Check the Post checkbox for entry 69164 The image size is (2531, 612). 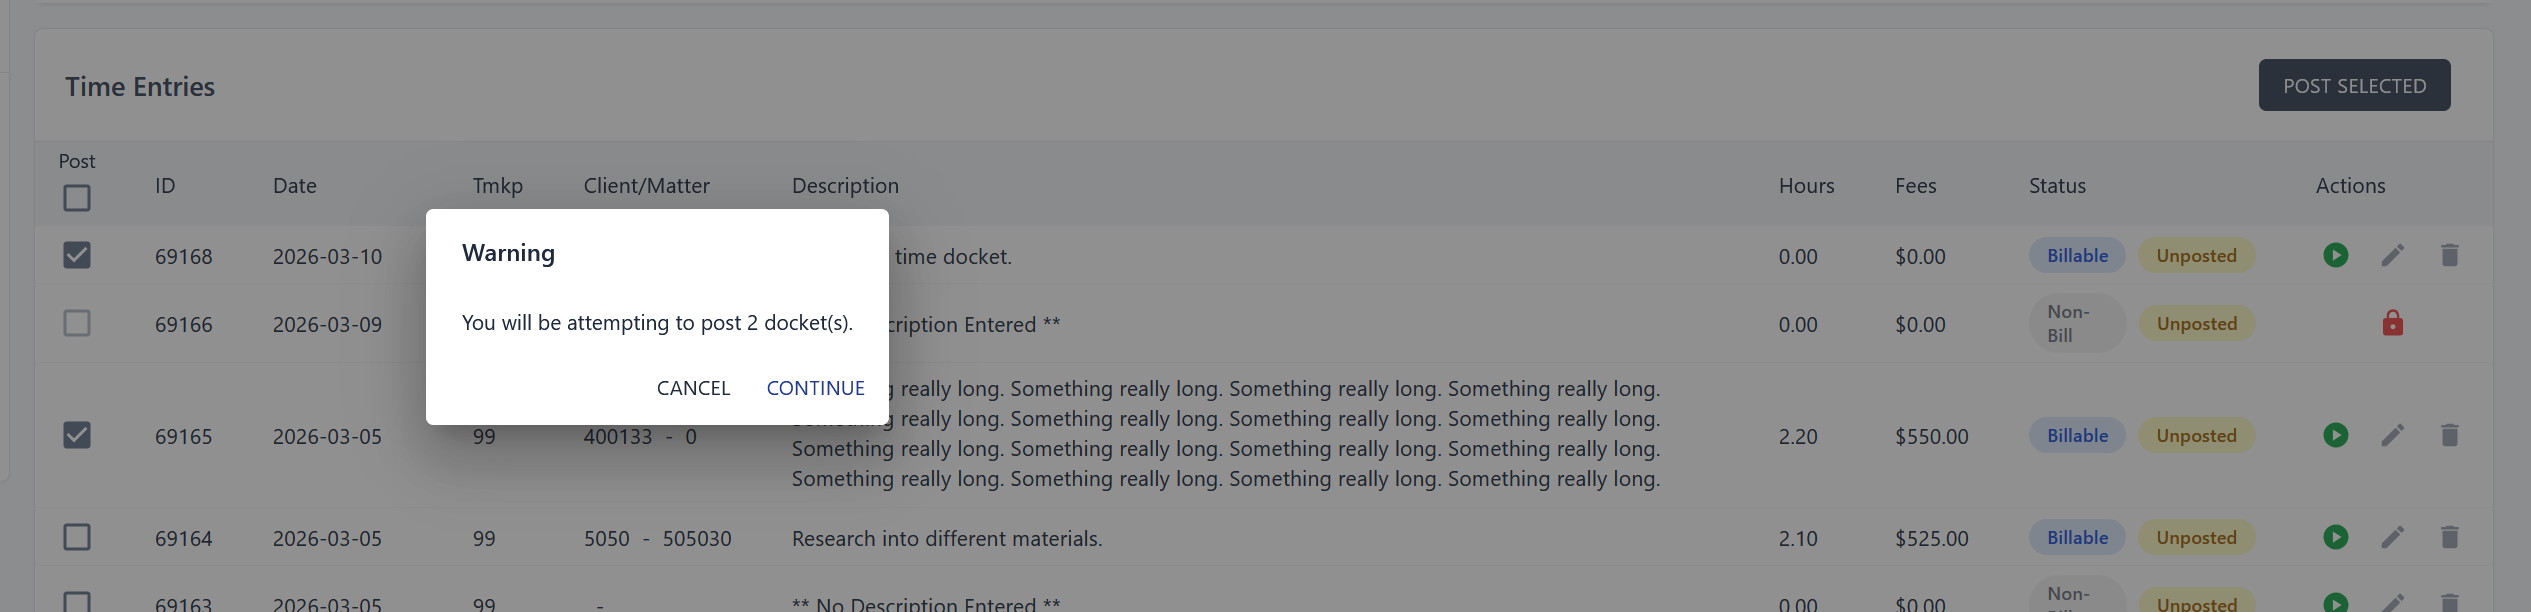click(77, 538)
